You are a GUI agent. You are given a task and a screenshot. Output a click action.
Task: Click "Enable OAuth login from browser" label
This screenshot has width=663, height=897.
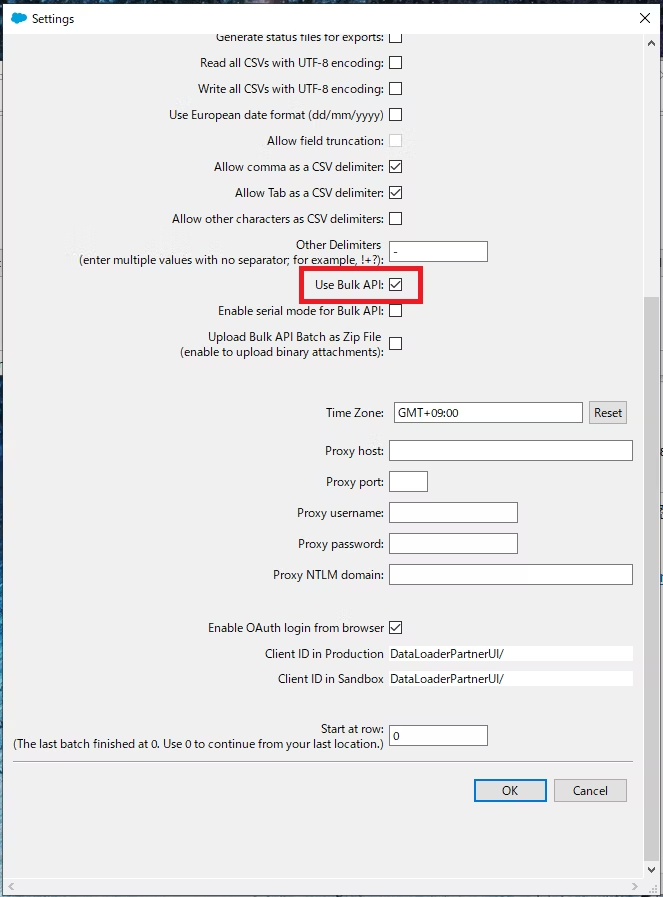click(296, 628)
